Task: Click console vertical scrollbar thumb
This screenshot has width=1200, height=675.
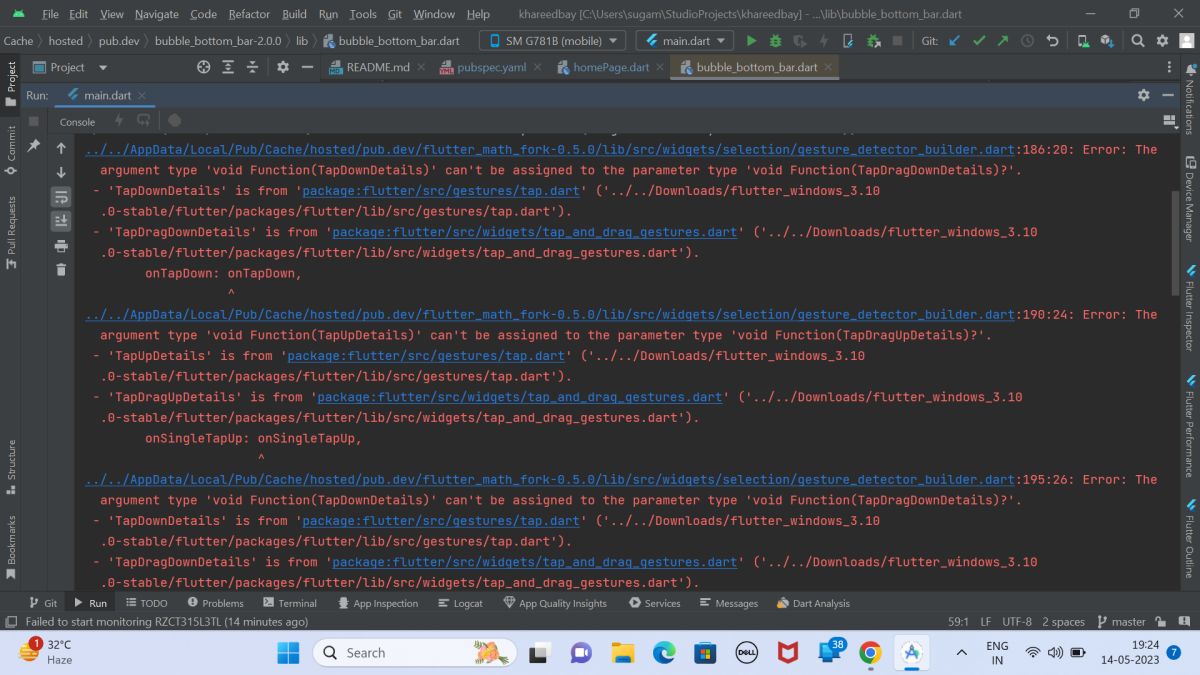Action: [x=1175, y=243]
